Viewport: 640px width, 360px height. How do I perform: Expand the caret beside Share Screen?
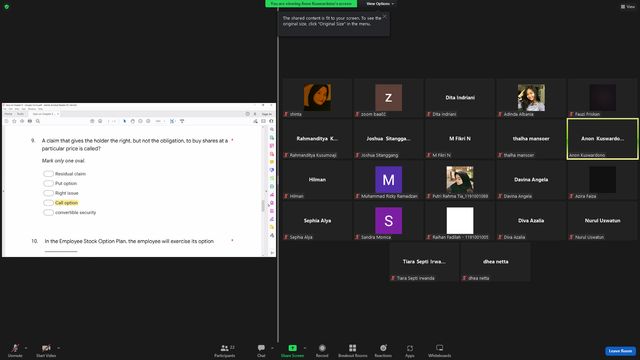tap(305, 348)
